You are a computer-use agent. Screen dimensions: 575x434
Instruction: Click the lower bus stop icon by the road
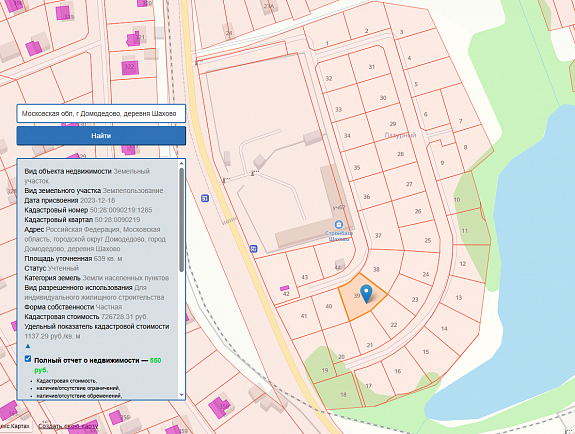[x=253, y=249]
